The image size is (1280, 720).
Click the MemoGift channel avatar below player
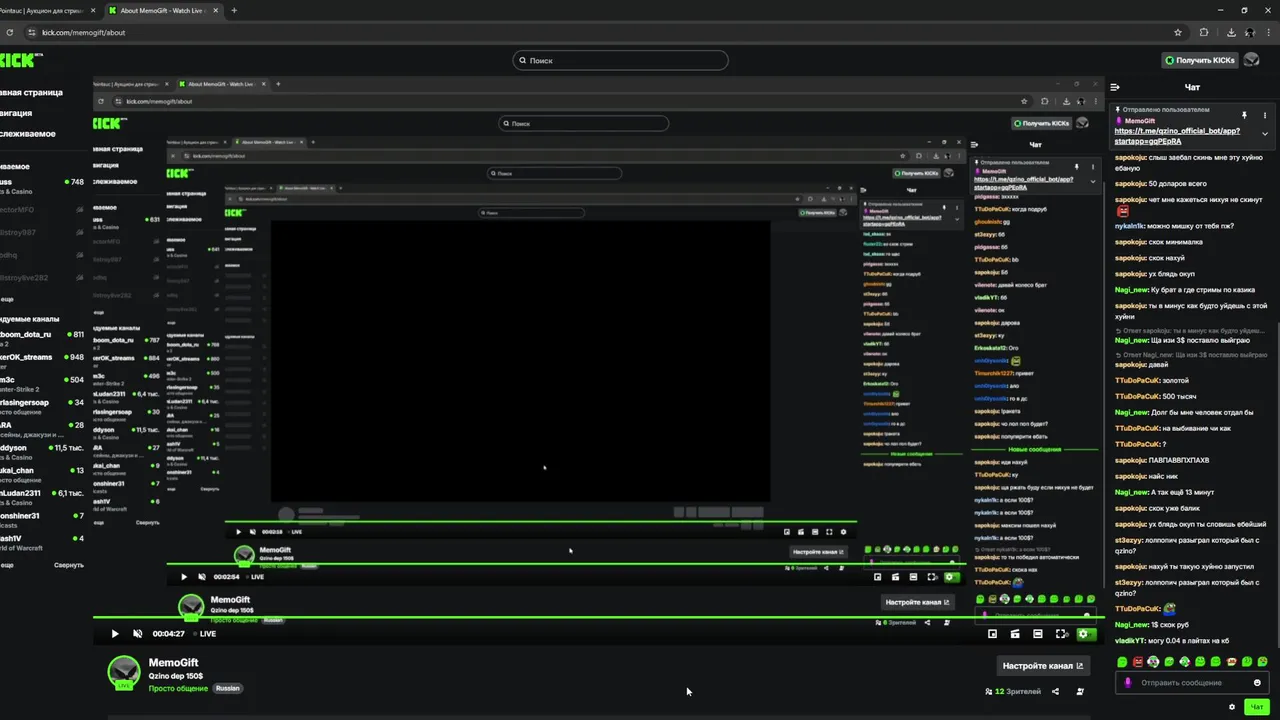coord(124,673)
